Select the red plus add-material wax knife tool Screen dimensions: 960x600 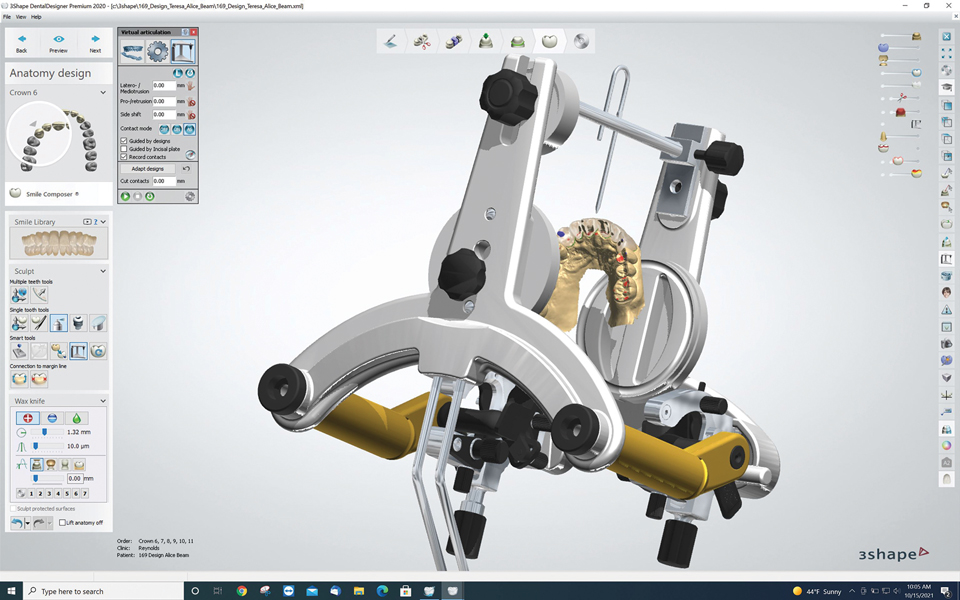(x=28, y=417)
